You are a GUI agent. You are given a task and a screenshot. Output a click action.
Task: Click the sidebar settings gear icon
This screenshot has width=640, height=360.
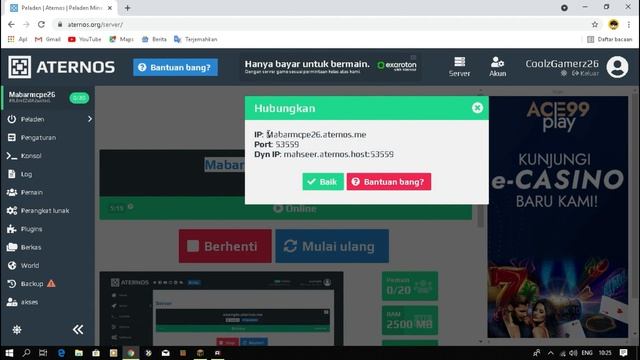tap(17, 330)
